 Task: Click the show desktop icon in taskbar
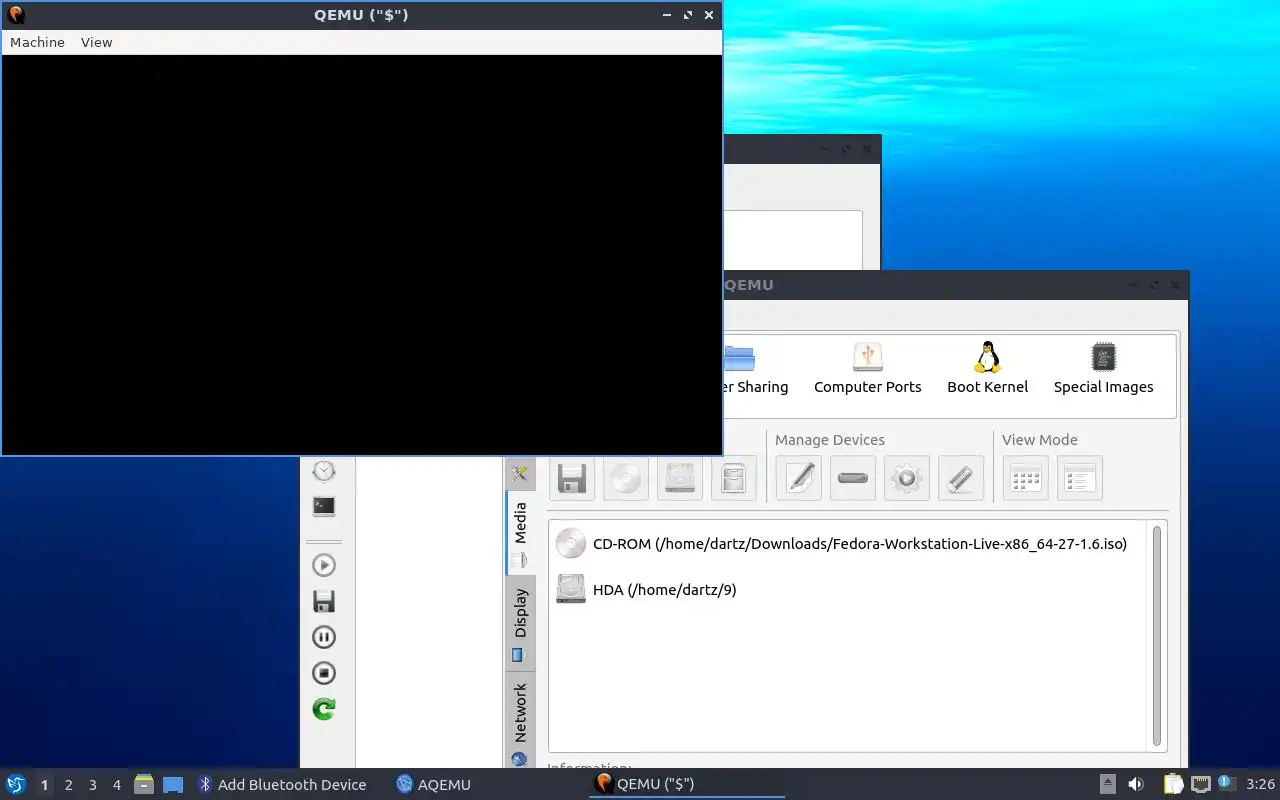coord(173,784)
